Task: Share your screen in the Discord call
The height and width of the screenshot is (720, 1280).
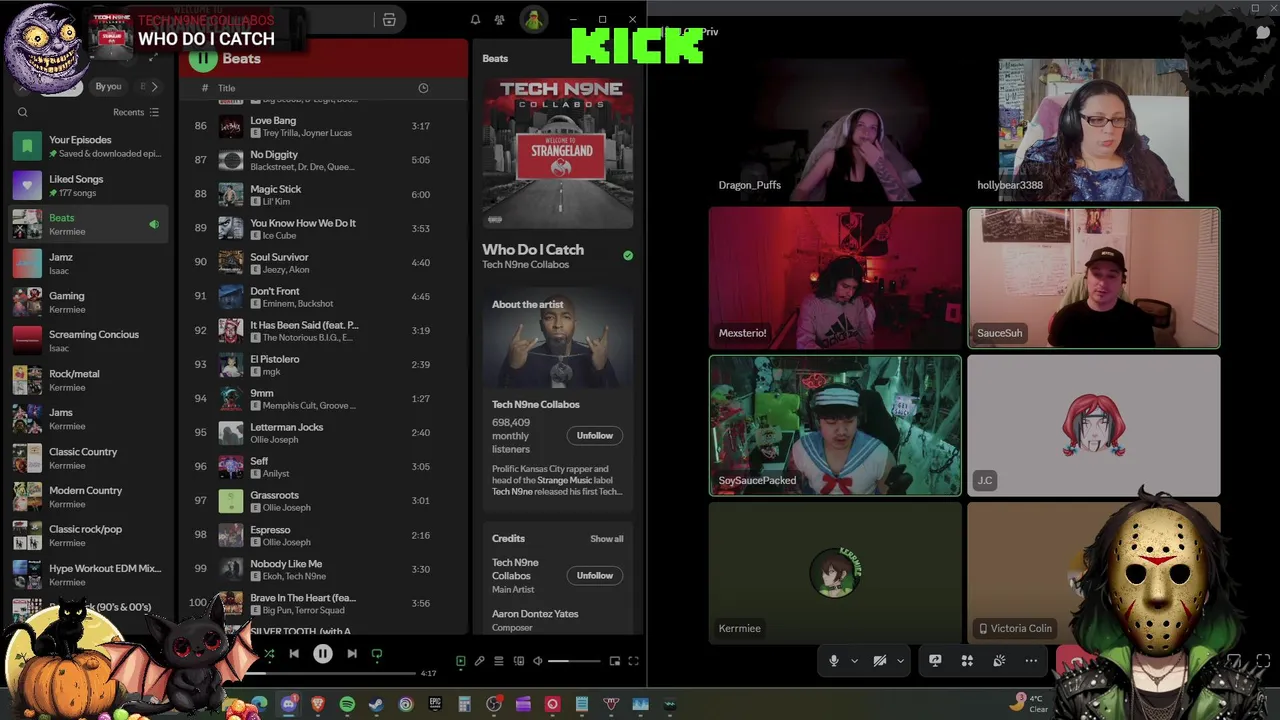Action: click(x=935, y=661)
